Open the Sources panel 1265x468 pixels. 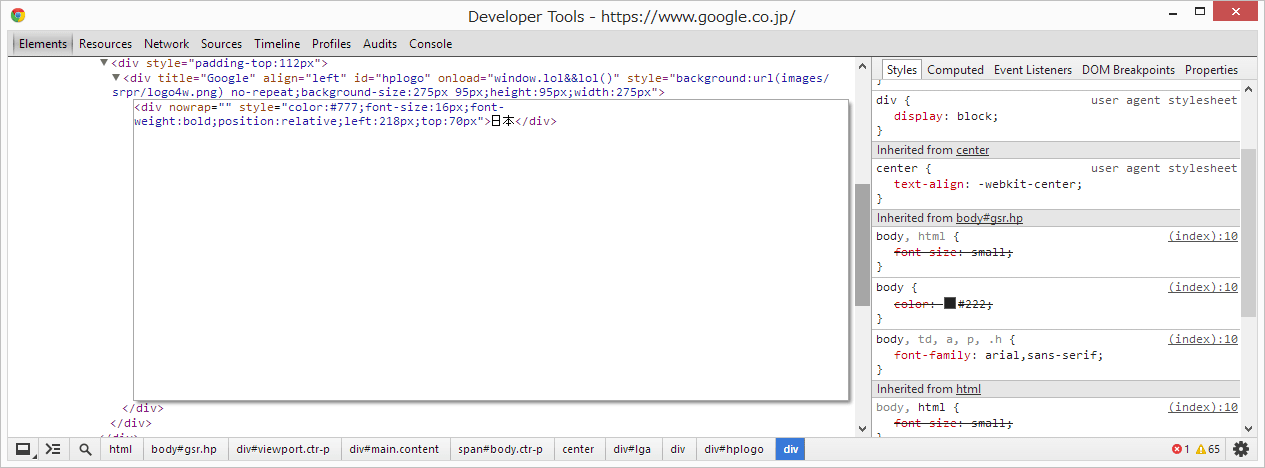click(222, 44)
